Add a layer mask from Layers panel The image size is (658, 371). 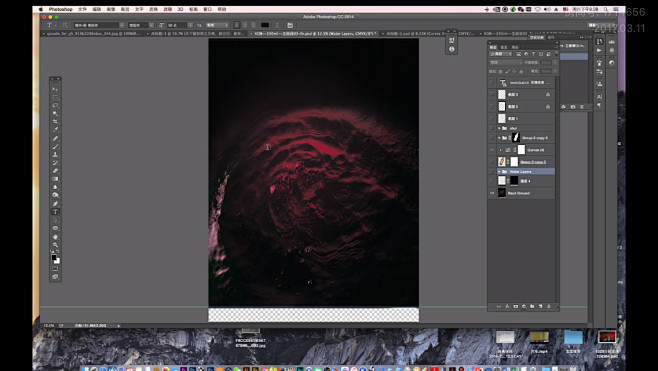tap(516, 307)
